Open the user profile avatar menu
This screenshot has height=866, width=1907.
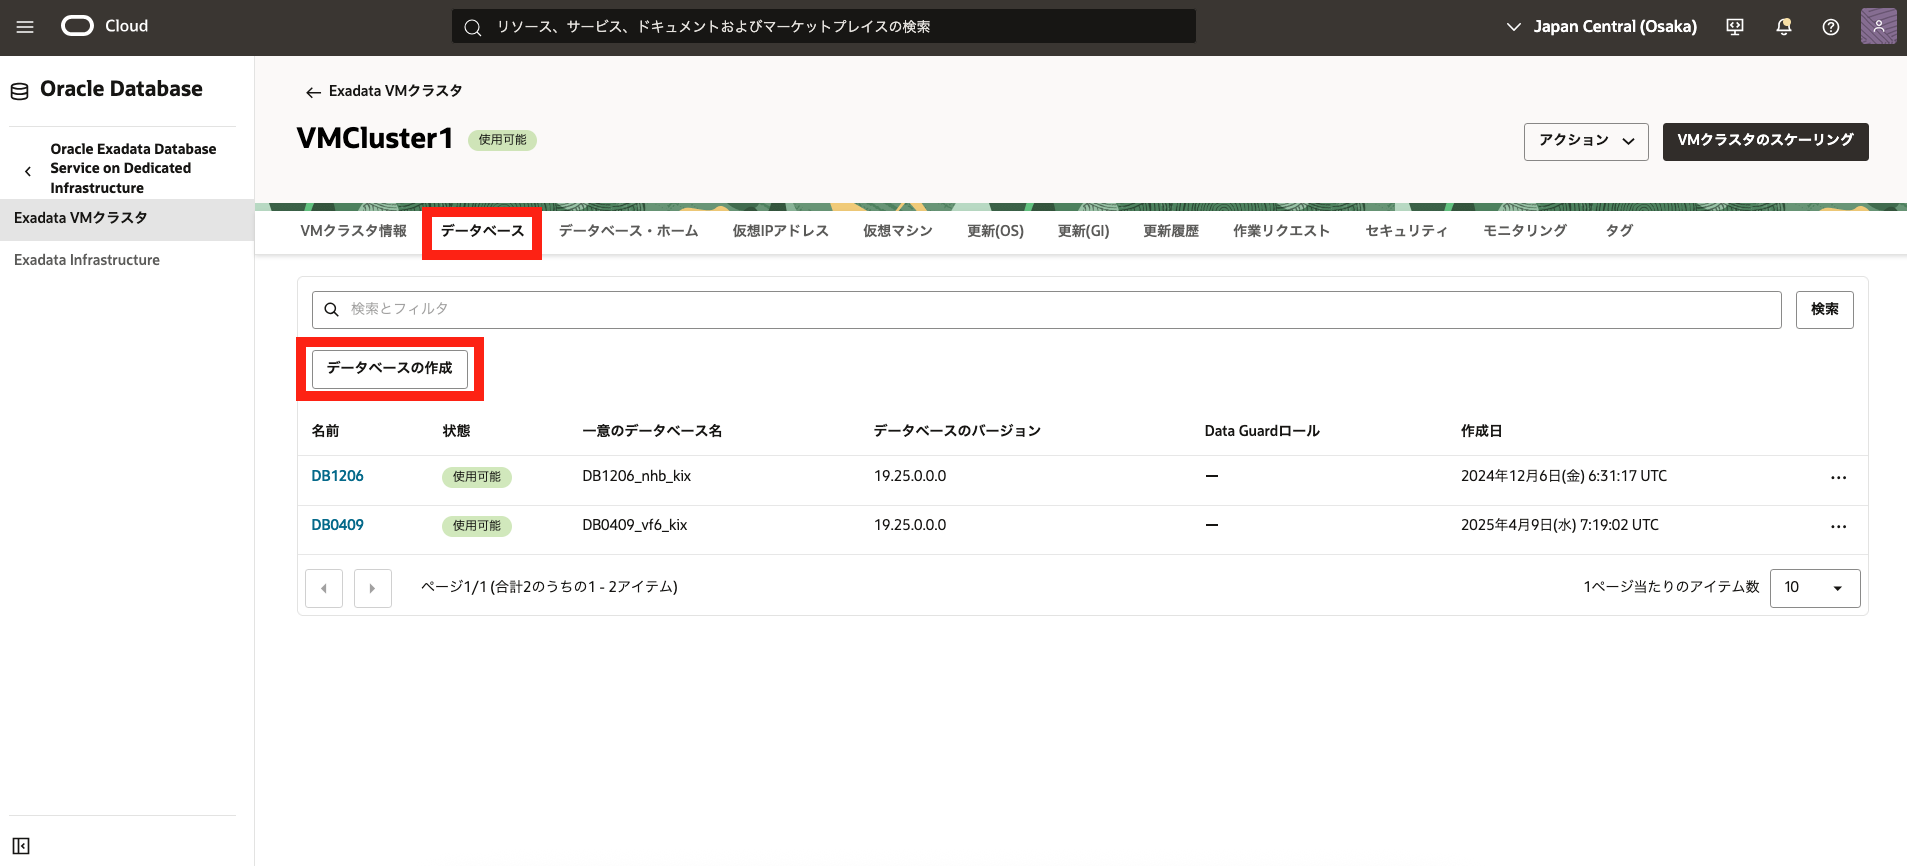click(x=1878, y=26)
